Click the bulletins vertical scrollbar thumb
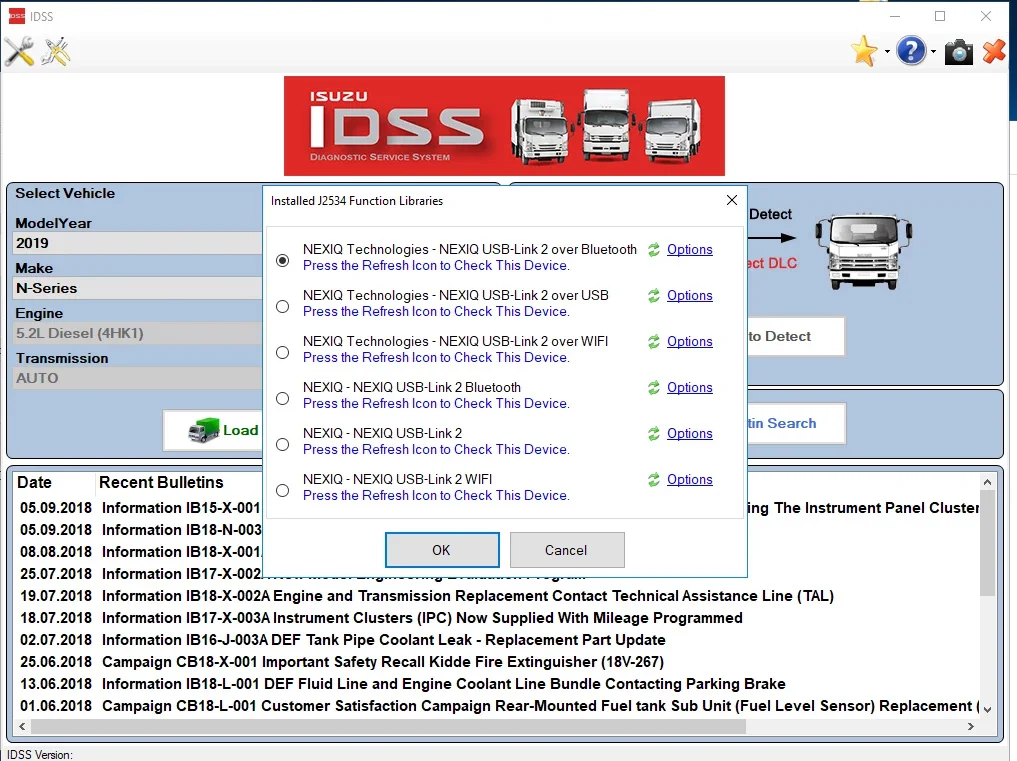The image size is (1017, 761). point(987,544)
